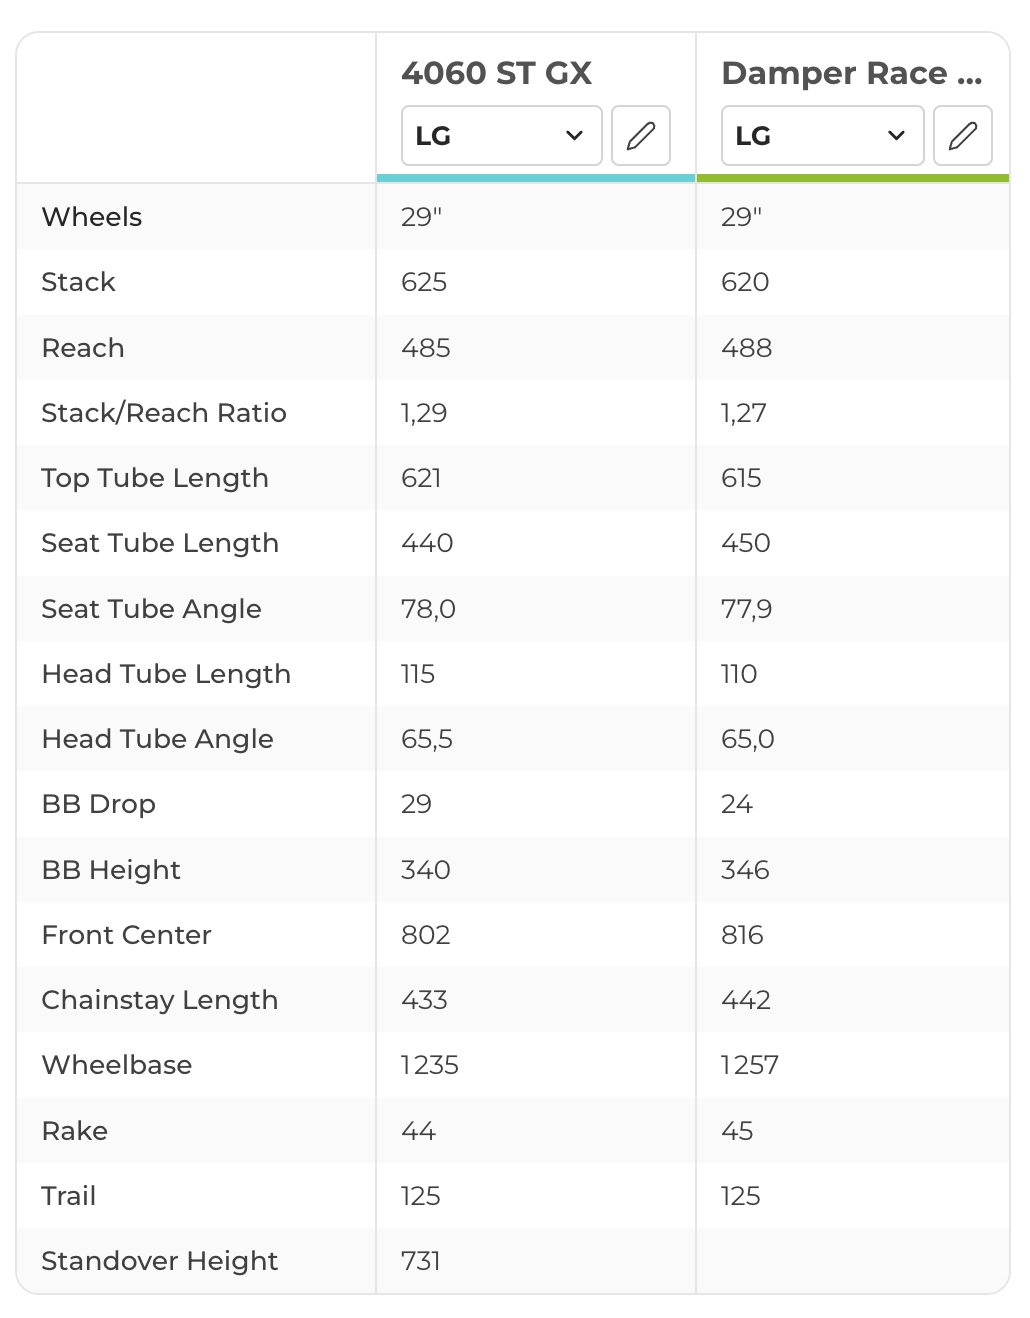
Task: Click the Chainstay Length label
Action: coord(160,1000)
